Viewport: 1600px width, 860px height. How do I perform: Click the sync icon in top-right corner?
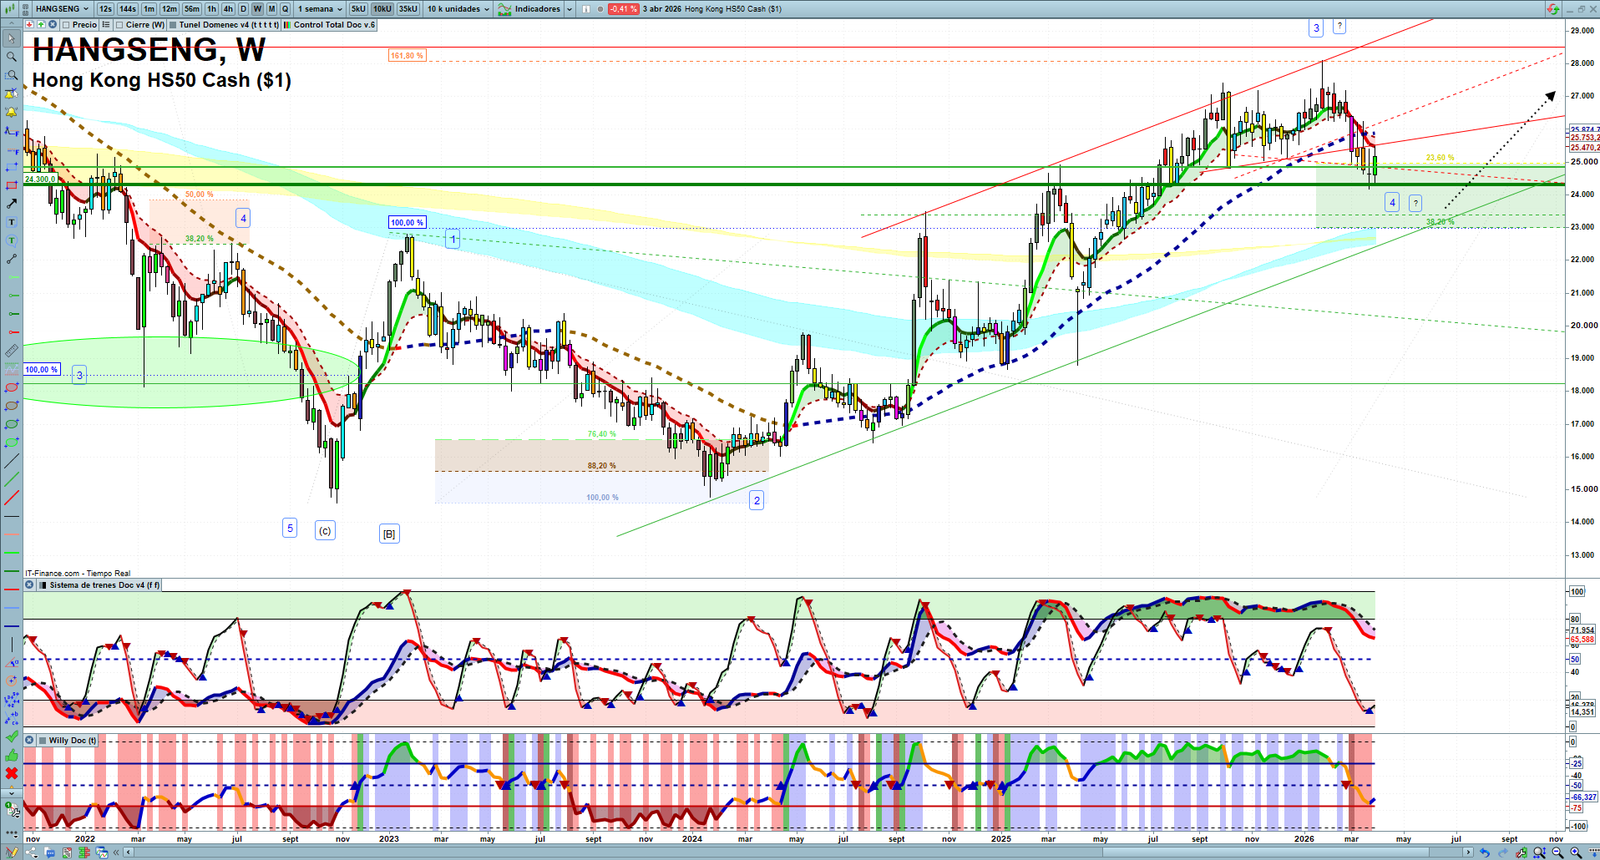click(1553, 9)
